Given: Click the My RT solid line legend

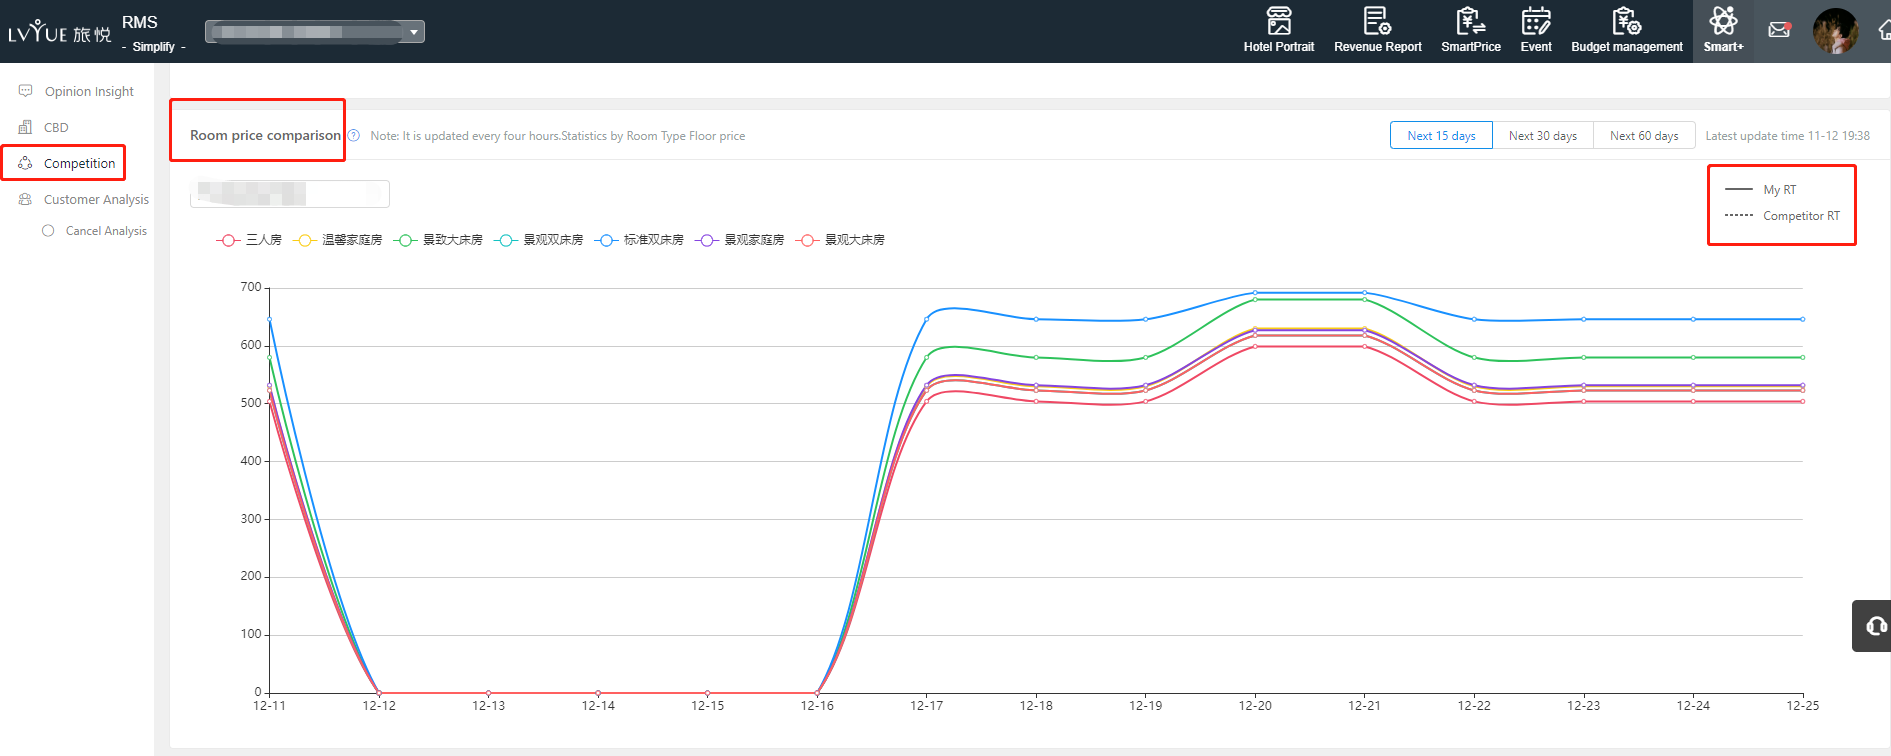Looking at the screenshot, I should 1761,189.
